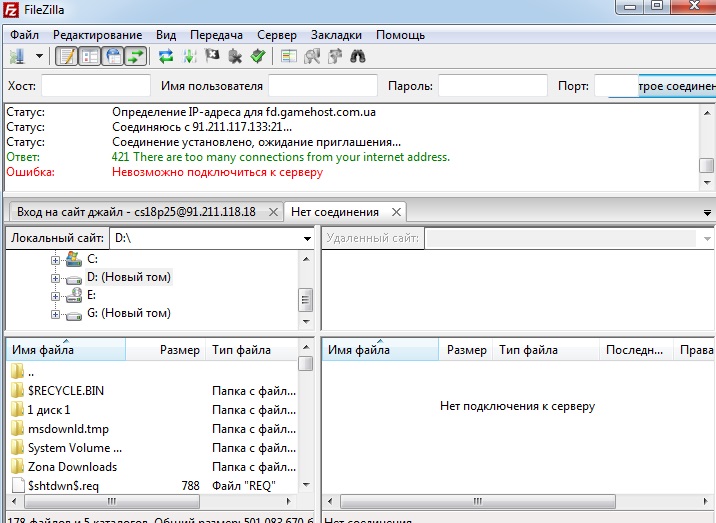
Task: Close the Нет соединения tab
Action: 396,212
